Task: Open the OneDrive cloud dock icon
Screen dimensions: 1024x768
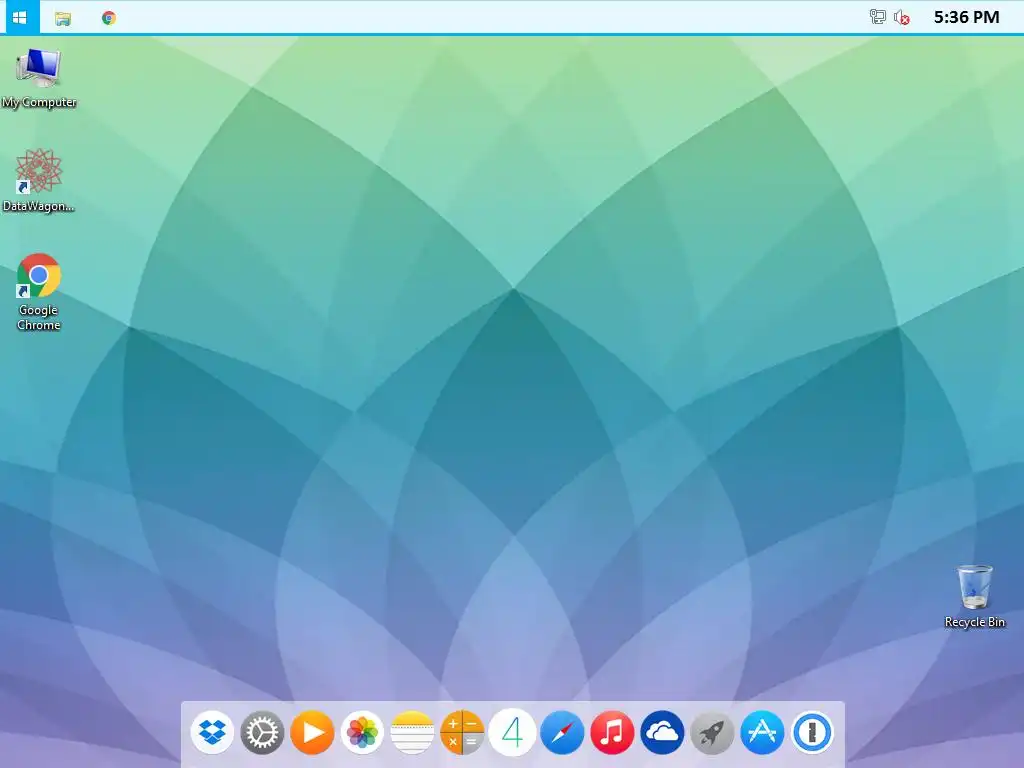Action: coord(662,733)
